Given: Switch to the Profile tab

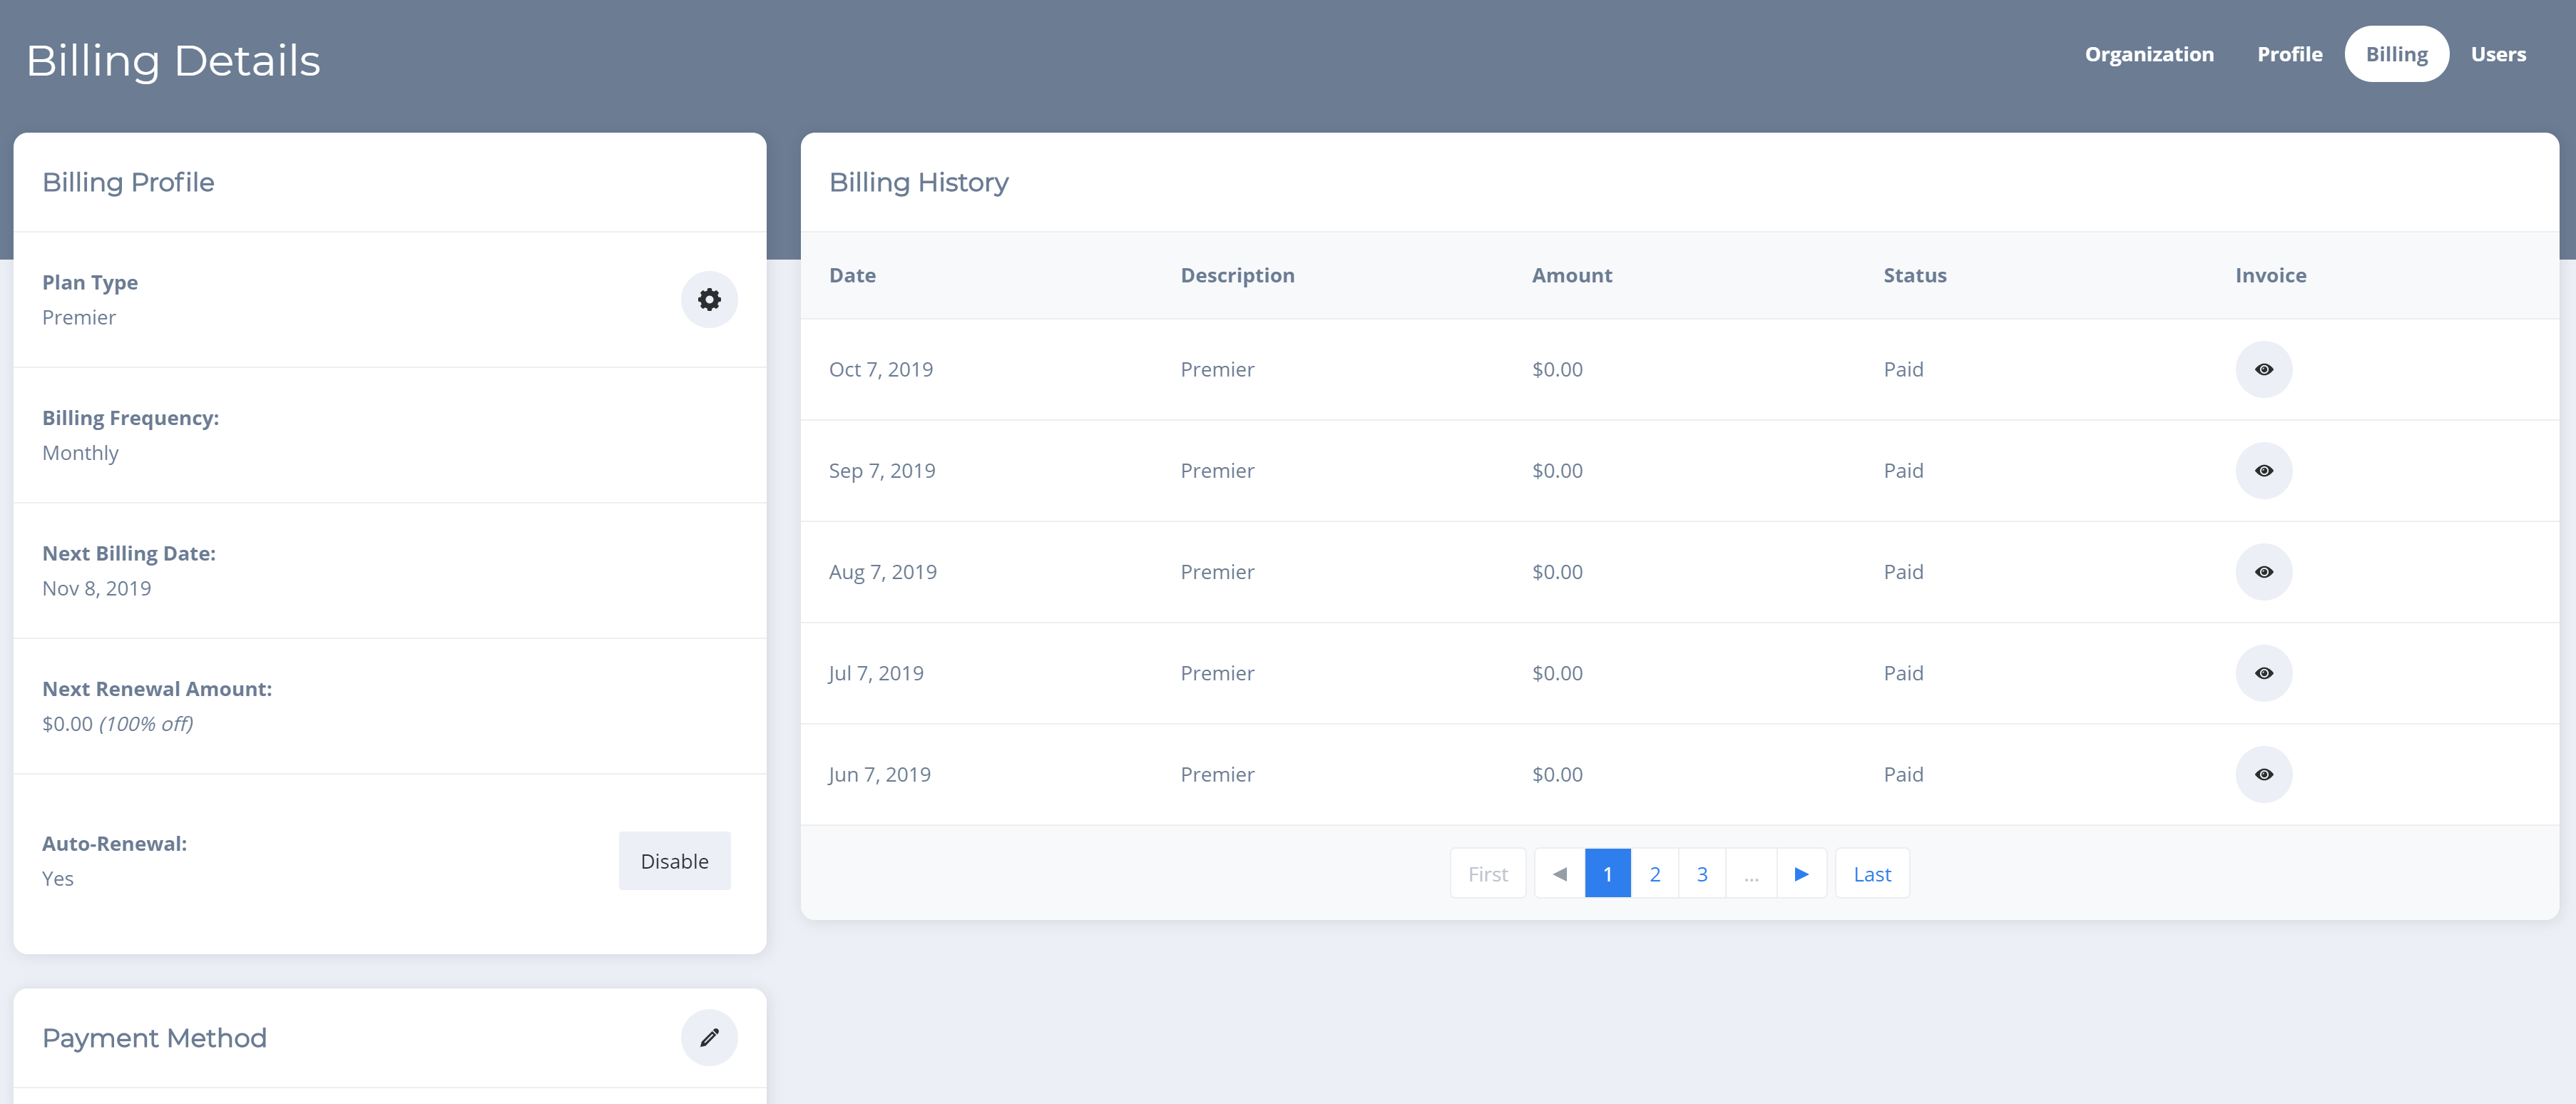Looking at the screenshot, I should tap(2289, 54).
